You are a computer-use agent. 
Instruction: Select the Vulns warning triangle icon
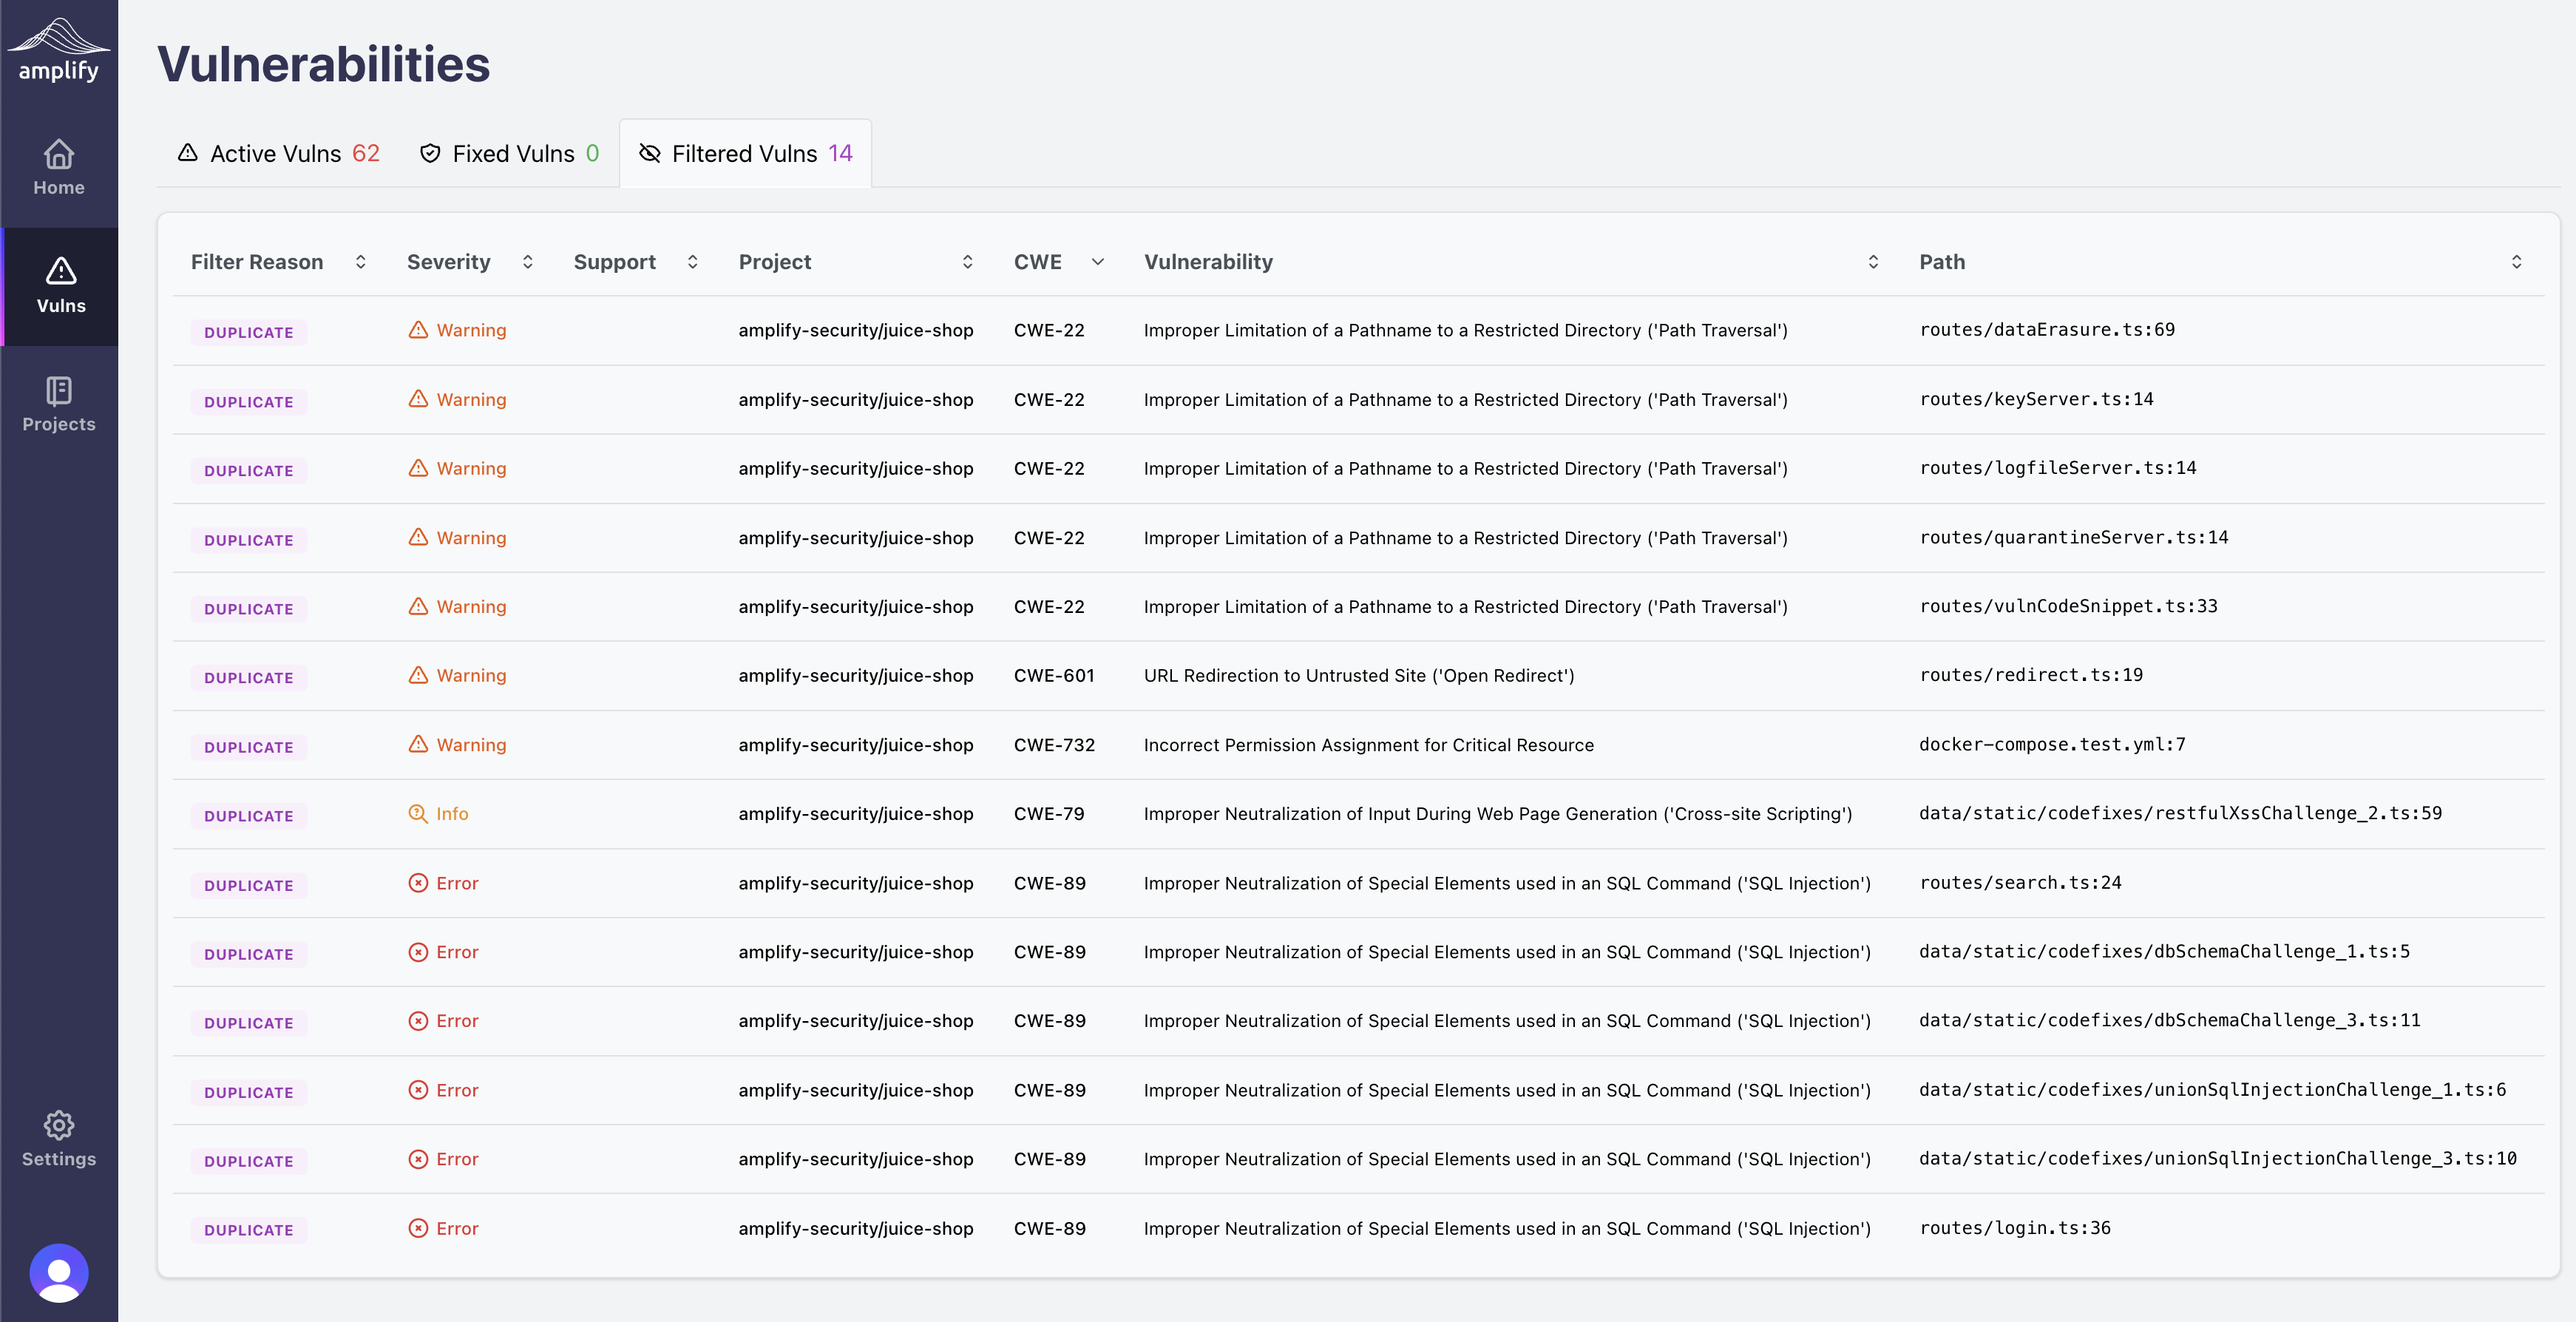coord(60,271)
